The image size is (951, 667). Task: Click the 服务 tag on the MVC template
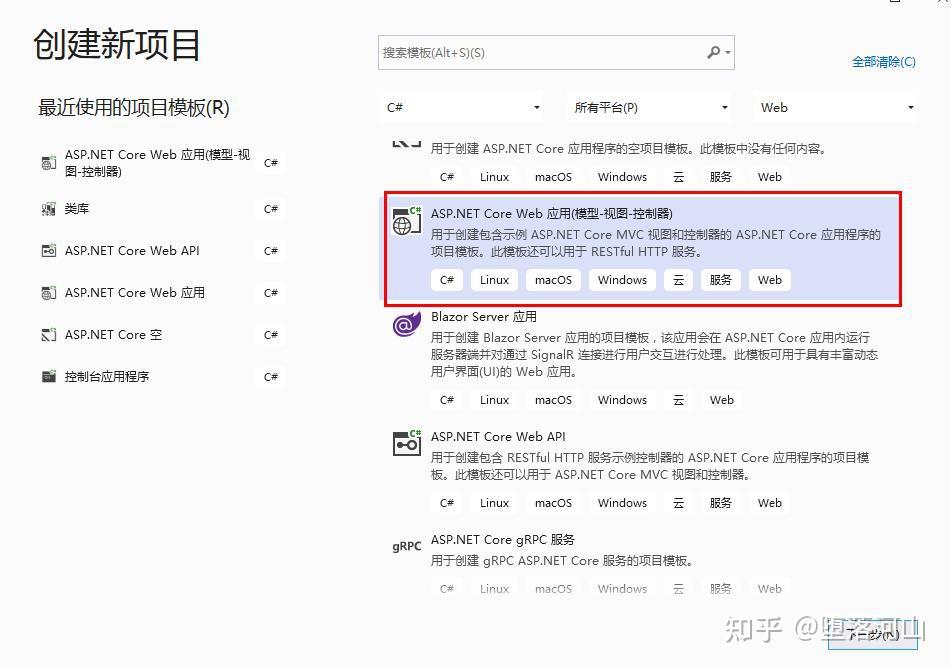[721, 280]
